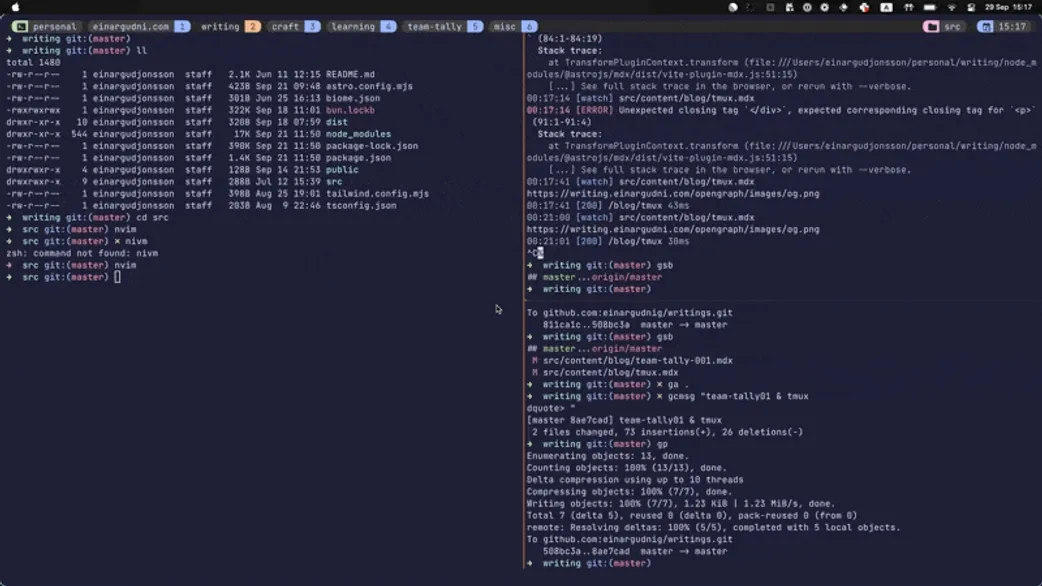Screen dimensions: 1042x586
Task: Switch to the "craft" tmux window
Action: click(x=285, y=26)
